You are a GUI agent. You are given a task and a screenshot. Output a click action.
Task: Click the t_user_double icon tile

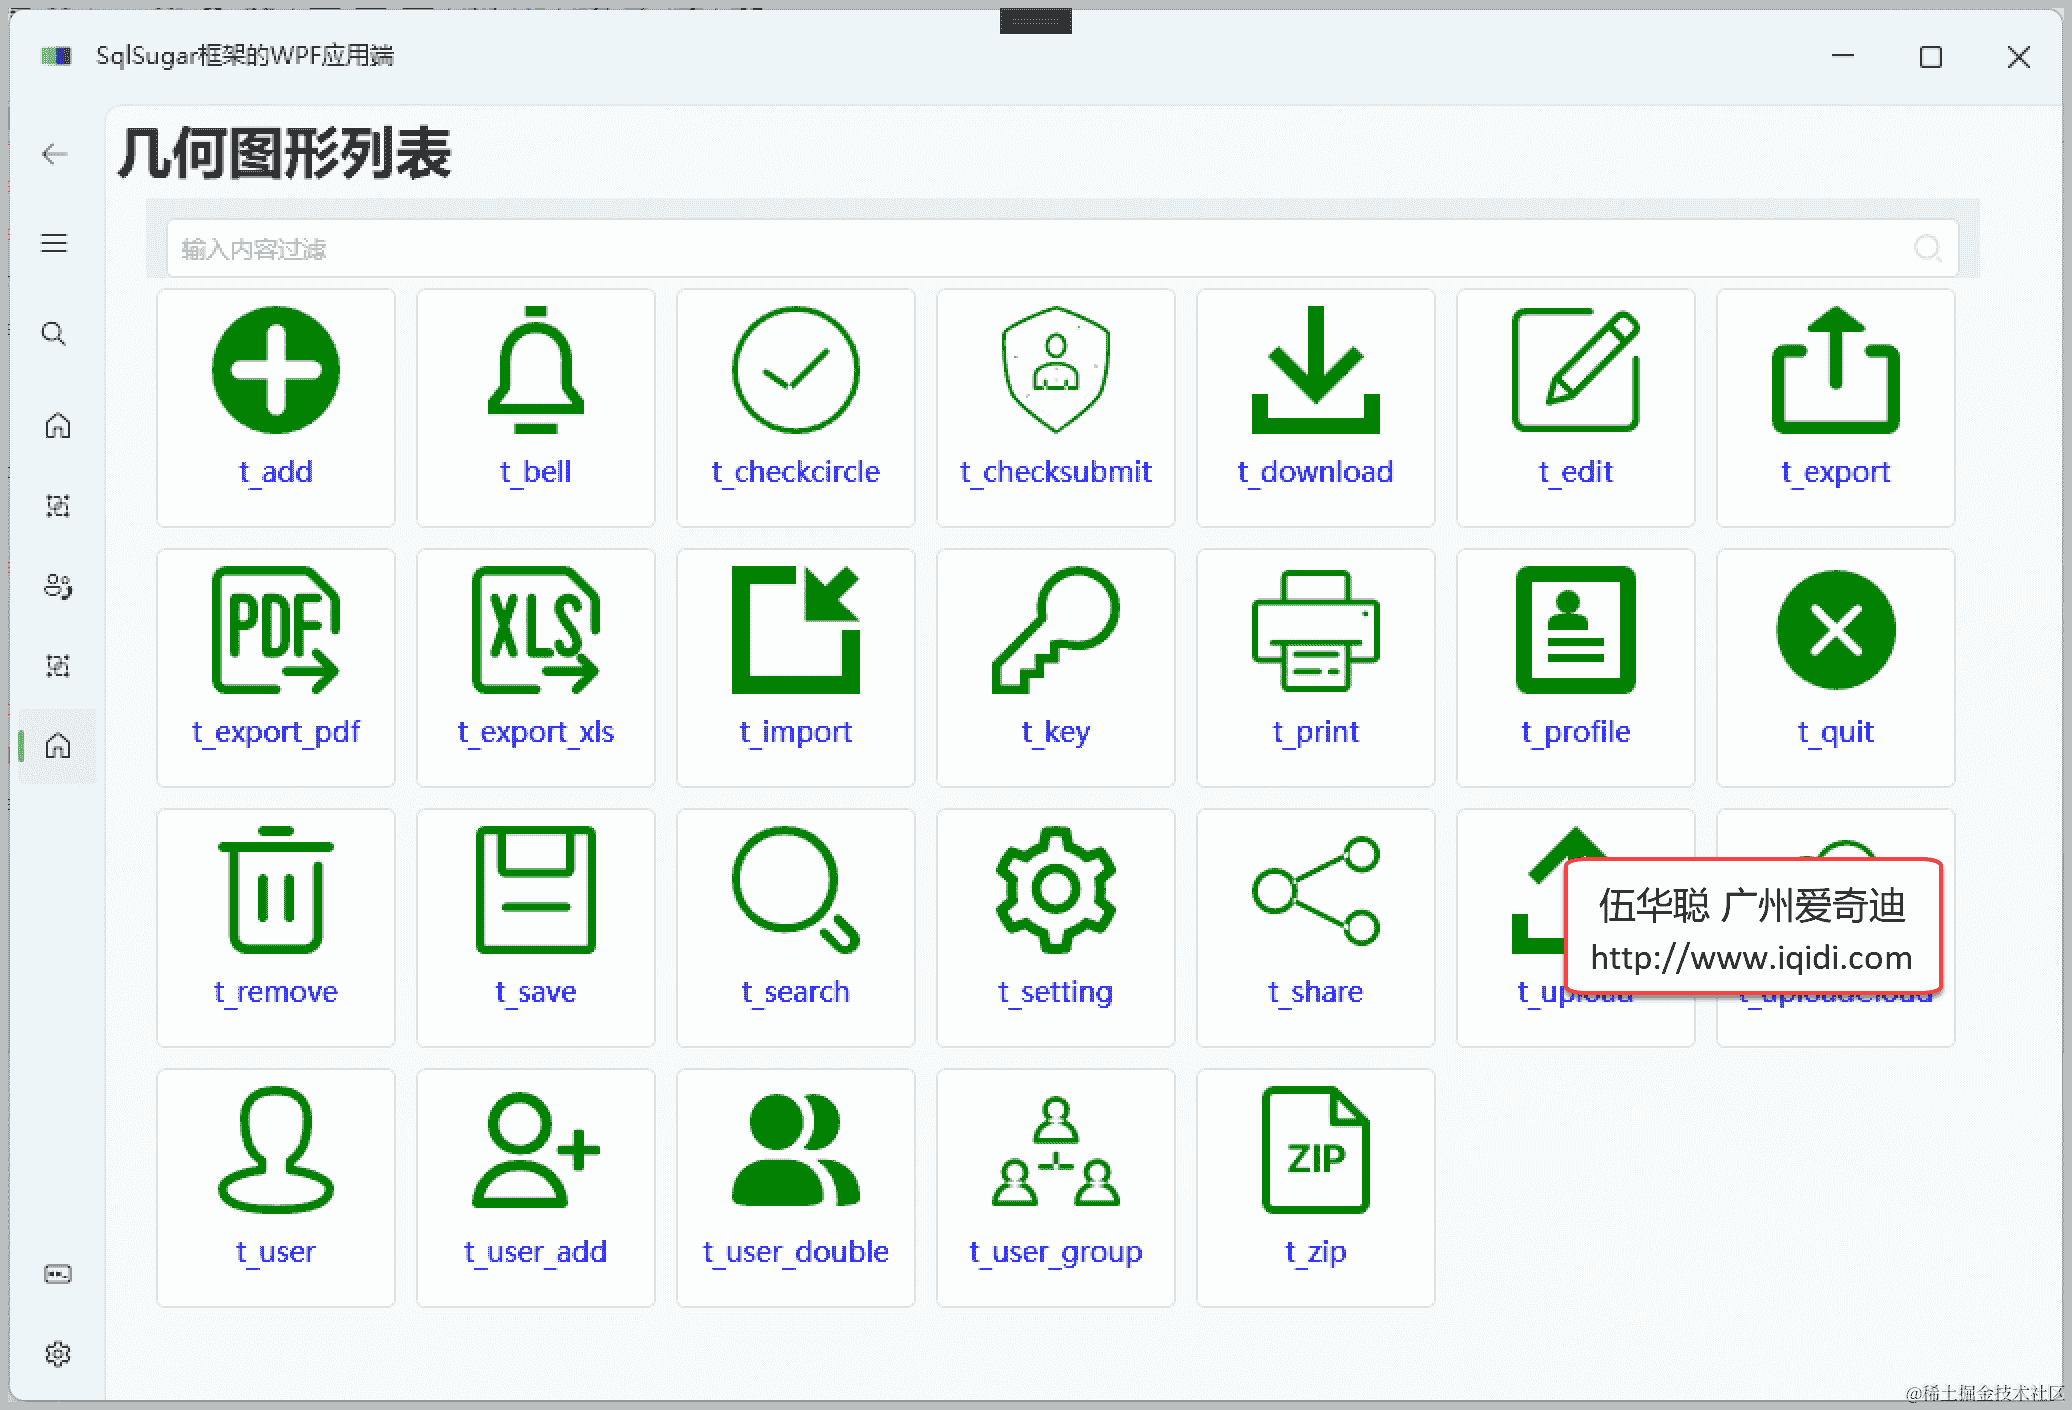click(x=796, y=1188)
